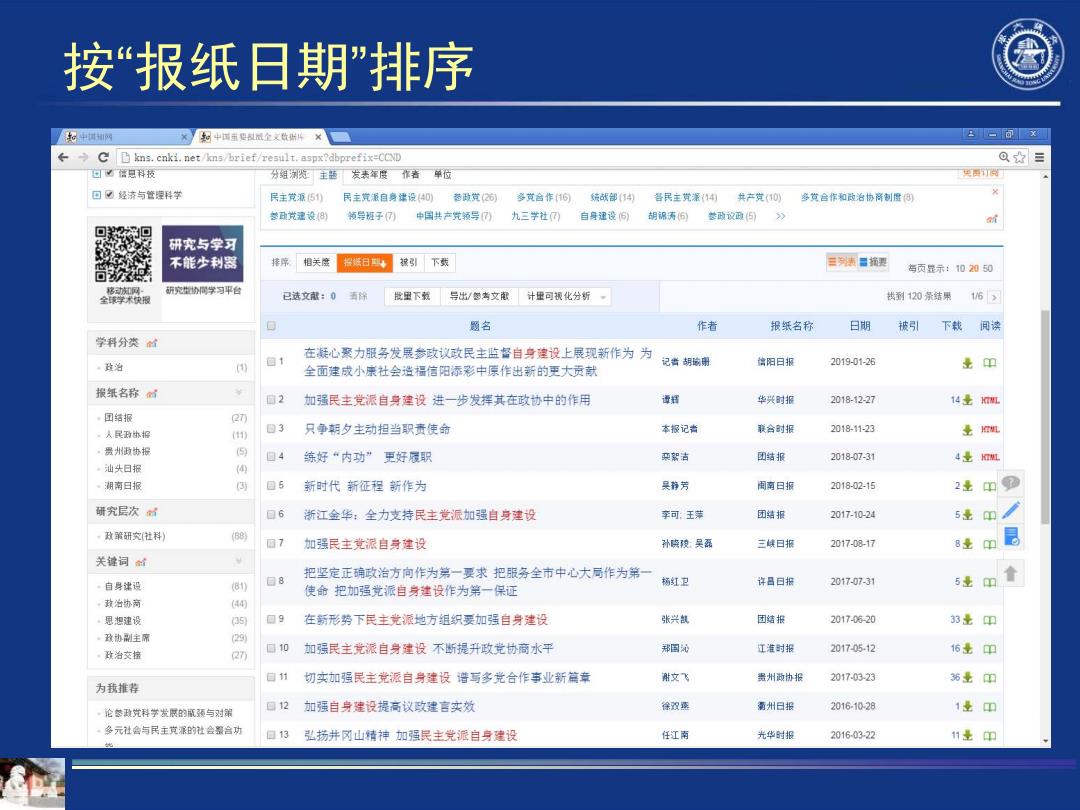Open the Chrome hamburger menu
Screen dimensions: 1080x810
(x=1039, y=157)
